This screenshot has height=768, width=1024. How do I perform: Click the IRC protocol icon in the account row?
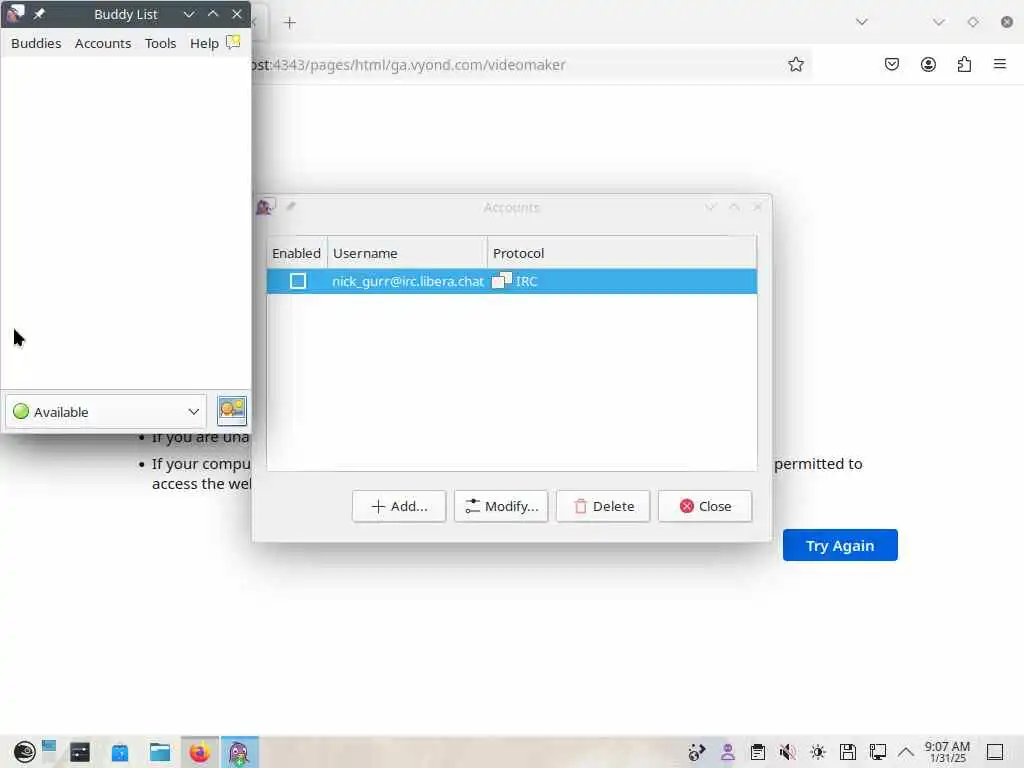point(502,280)
